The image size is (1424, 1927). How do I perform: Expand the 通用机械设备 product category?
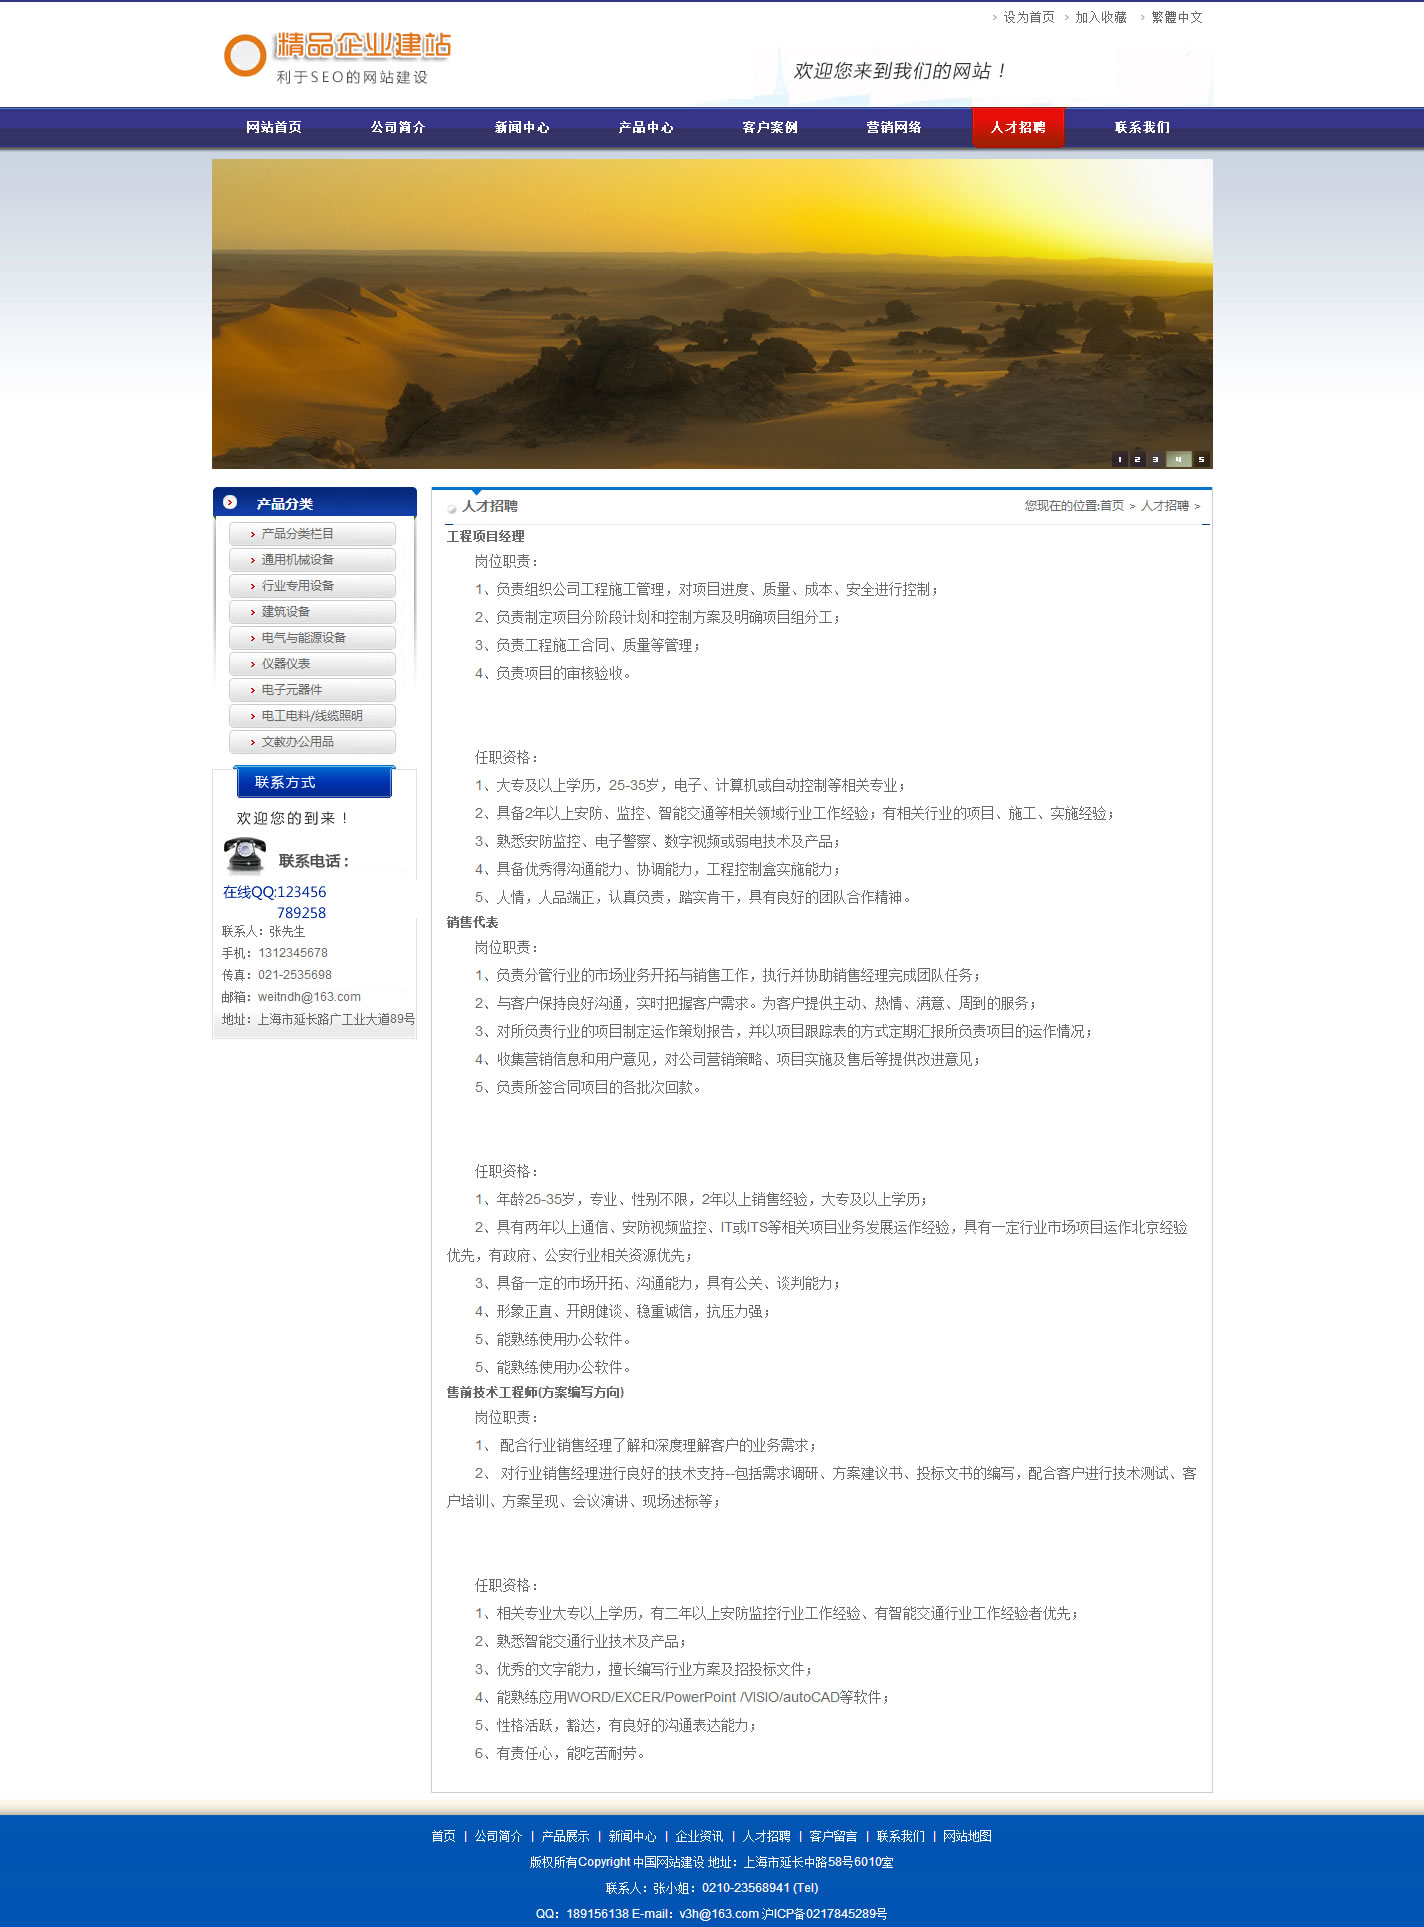(x=297, y=560)
